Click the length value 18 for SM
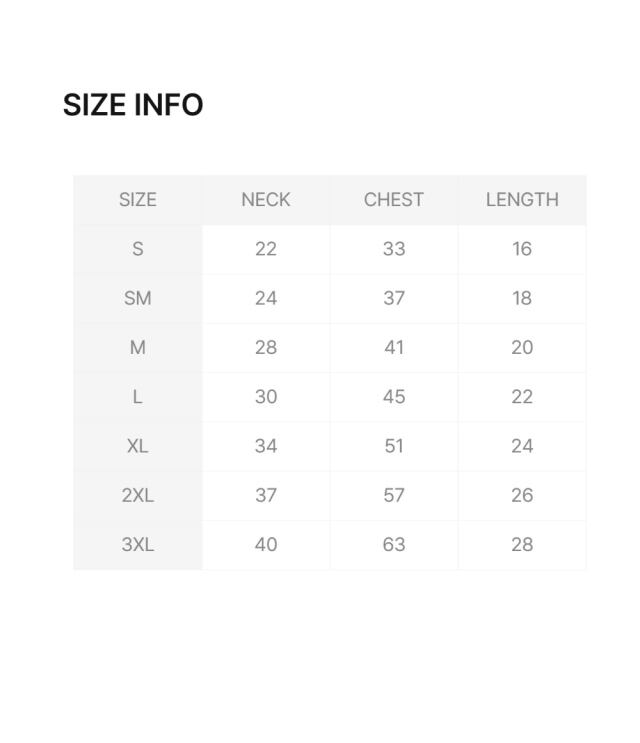Image resolution: width=640 pixels, height=743 pixels. 522,298
